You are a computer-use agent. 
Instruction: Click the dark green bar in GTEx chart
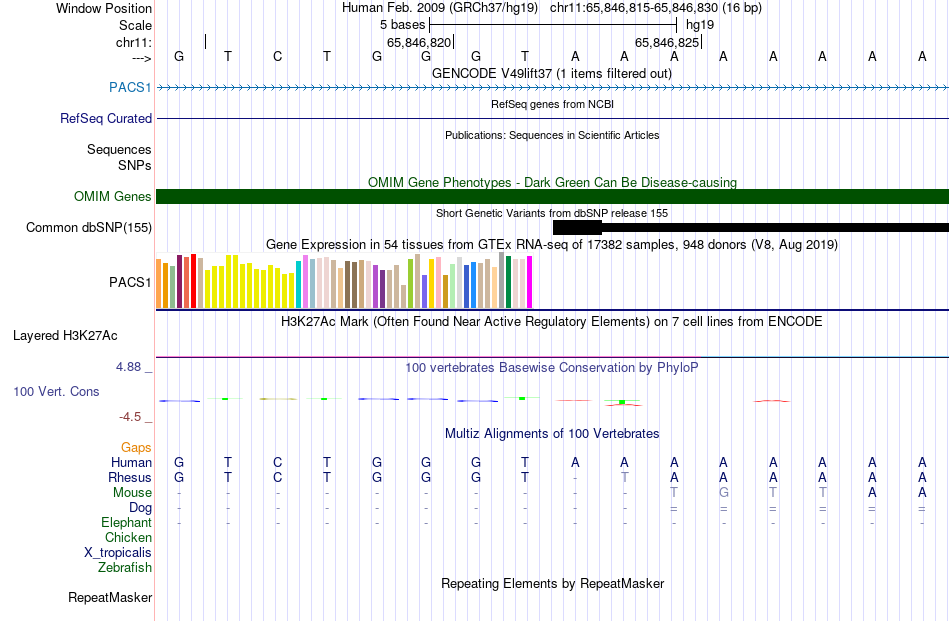(508, 282)
